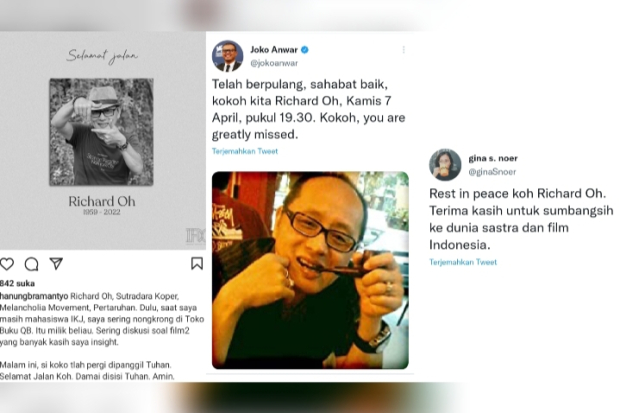This screenshot has width=620, height=413.
Task: Open the Richard Oh pipe photo
Action: click(310, 270)
